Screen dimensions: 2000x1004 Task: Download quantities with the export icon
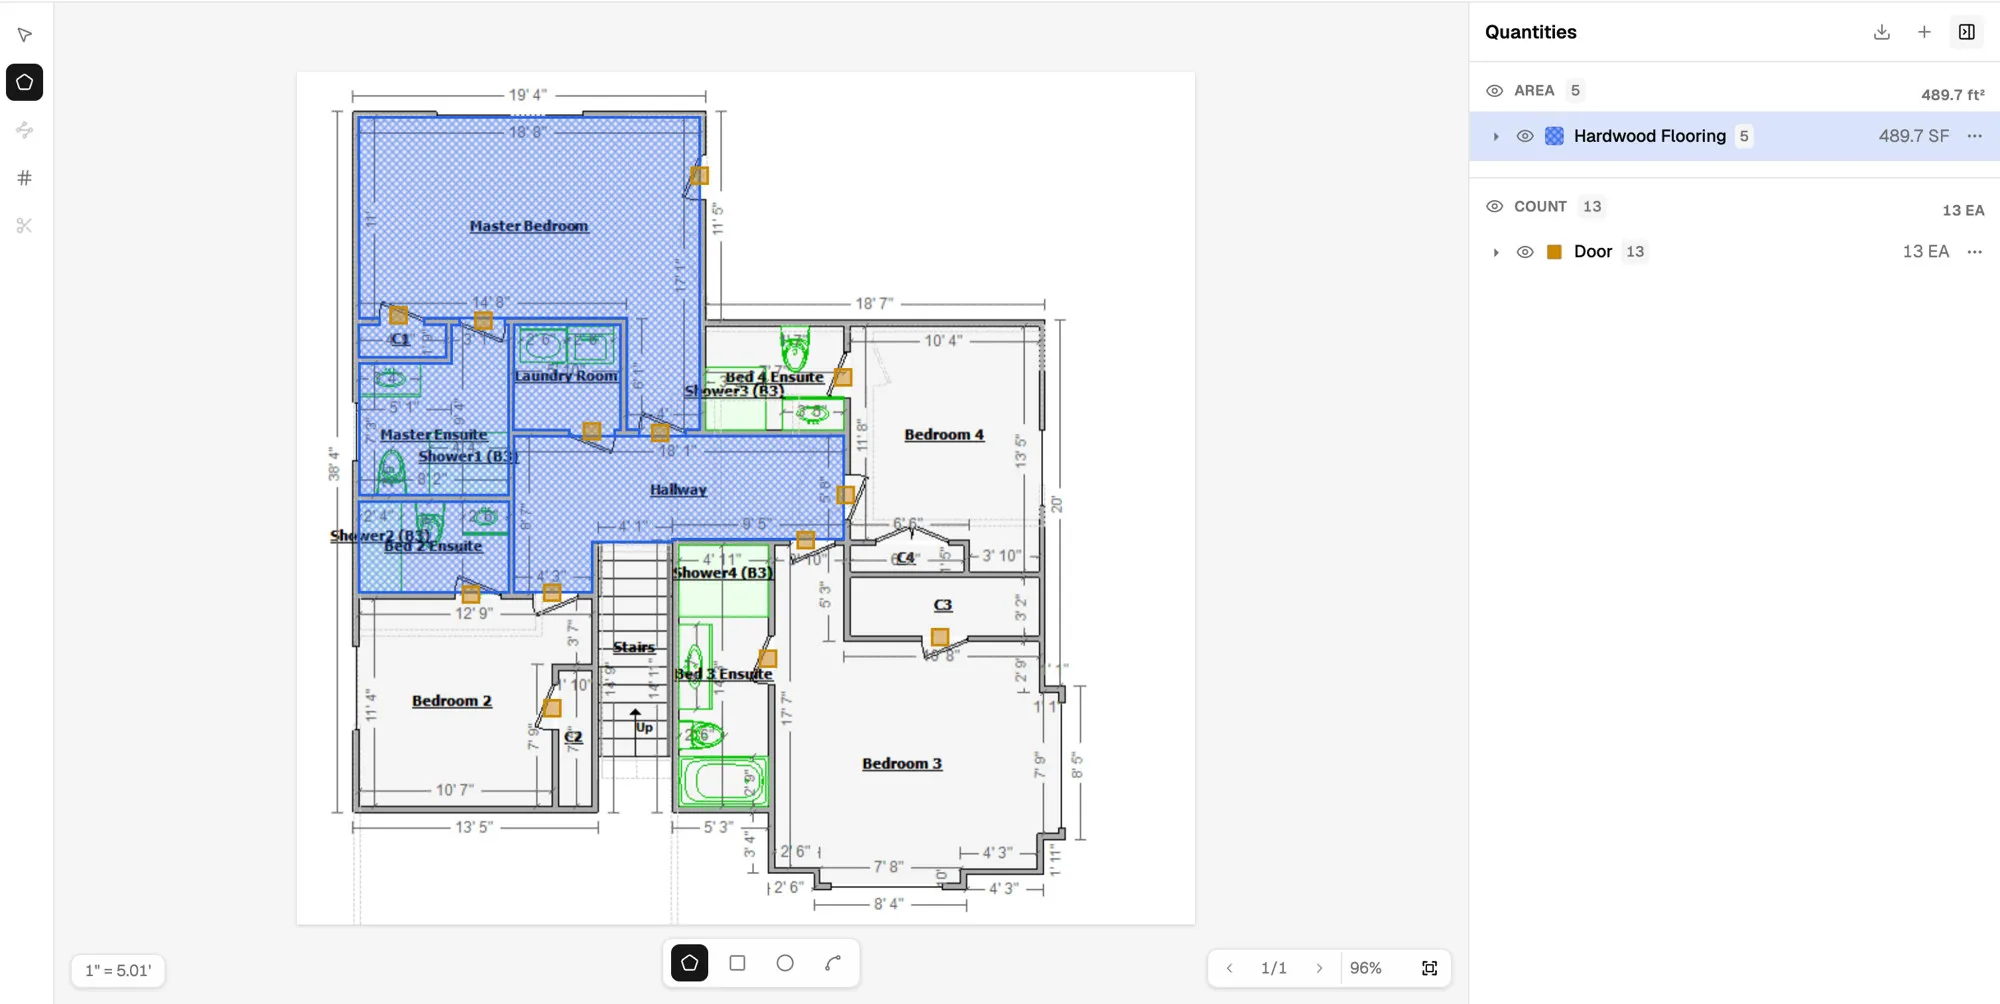tap(1882, 32)
